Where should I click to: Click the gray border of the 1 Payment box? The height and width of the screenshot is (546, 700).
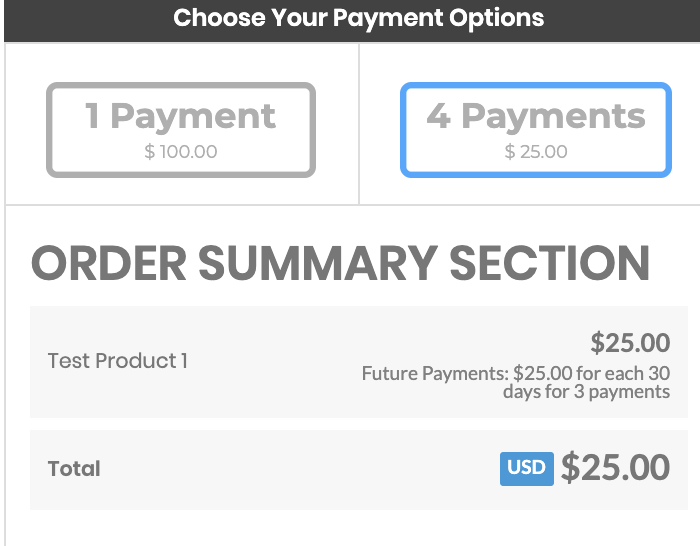(x=50, y=130)
